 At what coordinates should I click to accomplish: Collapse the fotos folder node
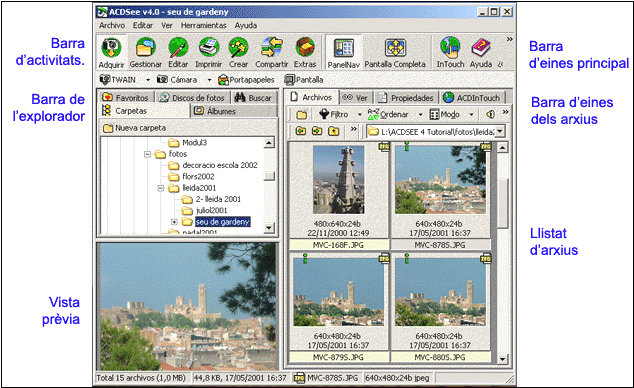click(x=147, y=154)
